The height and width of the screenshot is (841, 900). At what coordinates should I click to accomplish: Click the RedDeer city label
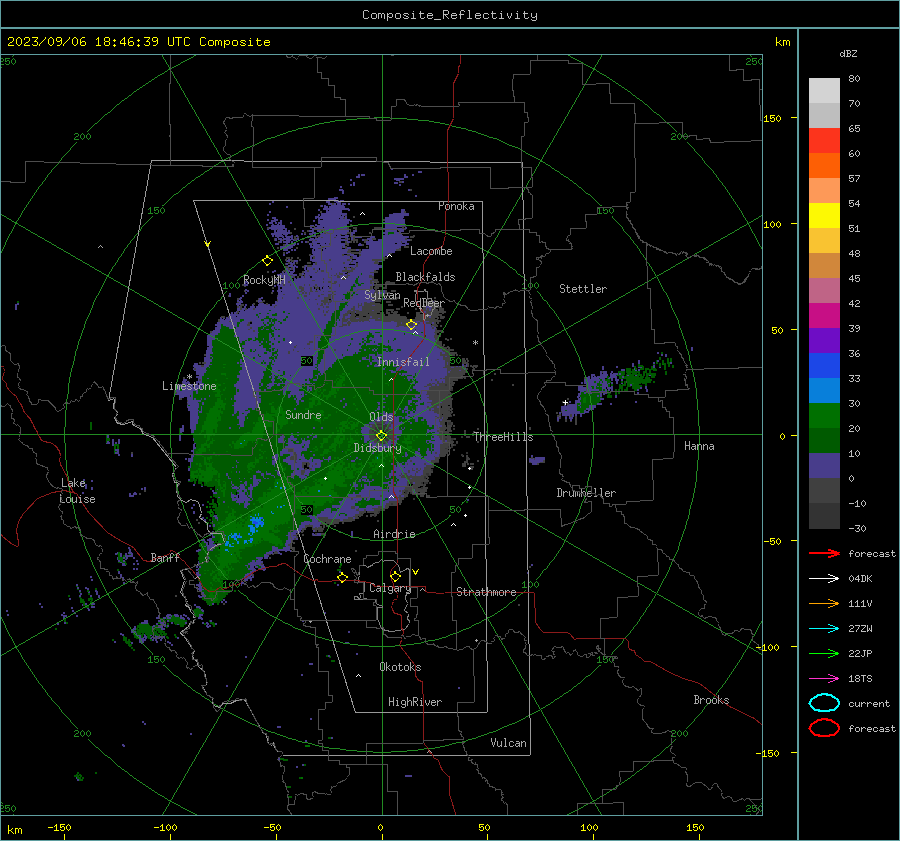424,303
